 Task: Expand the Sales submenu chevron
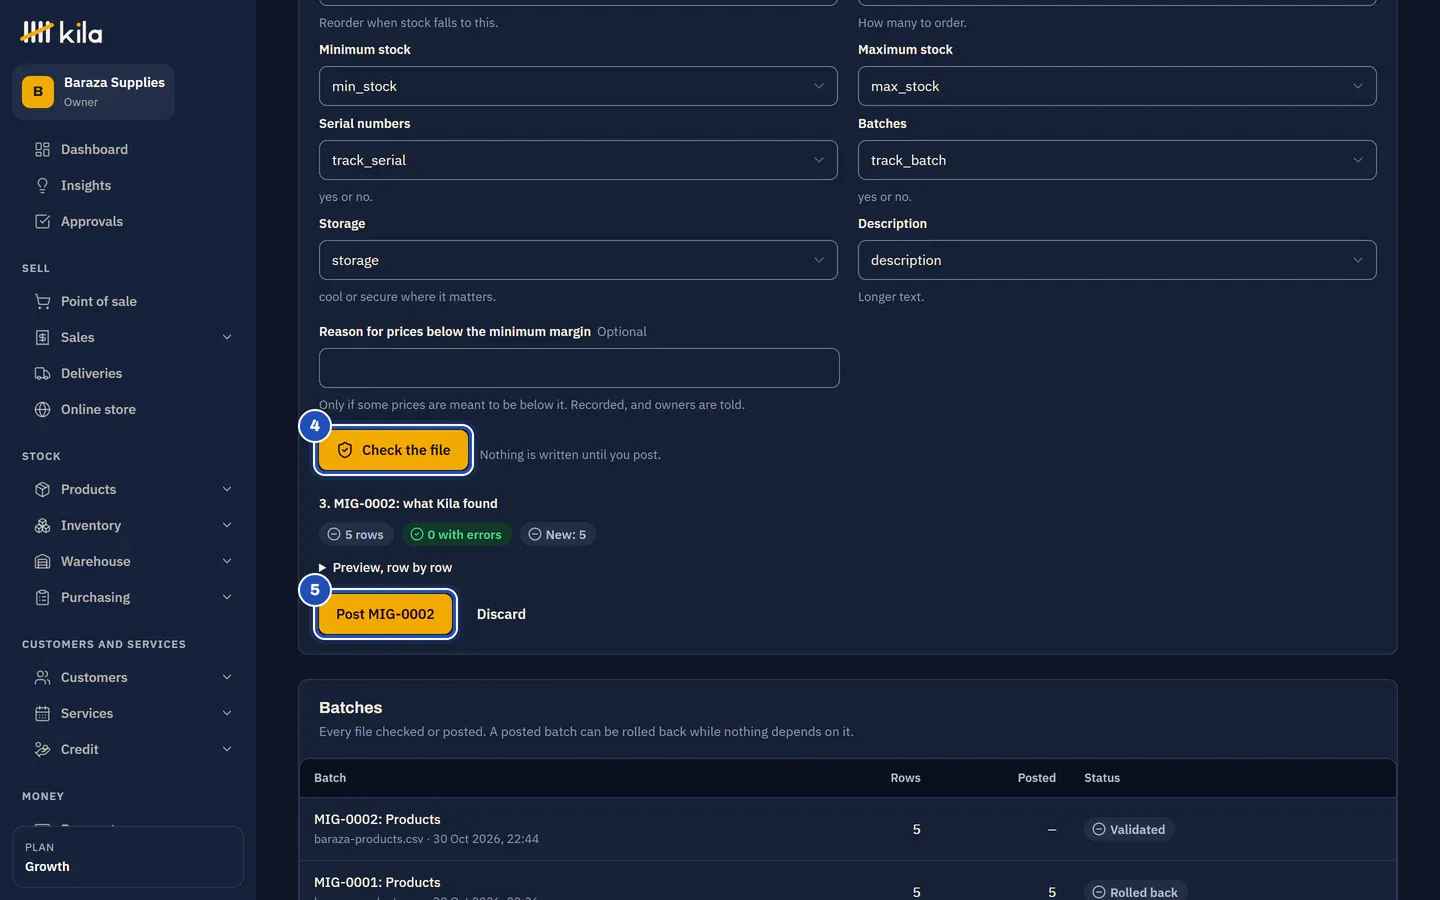pyautogui.click(x=227, y=337)
